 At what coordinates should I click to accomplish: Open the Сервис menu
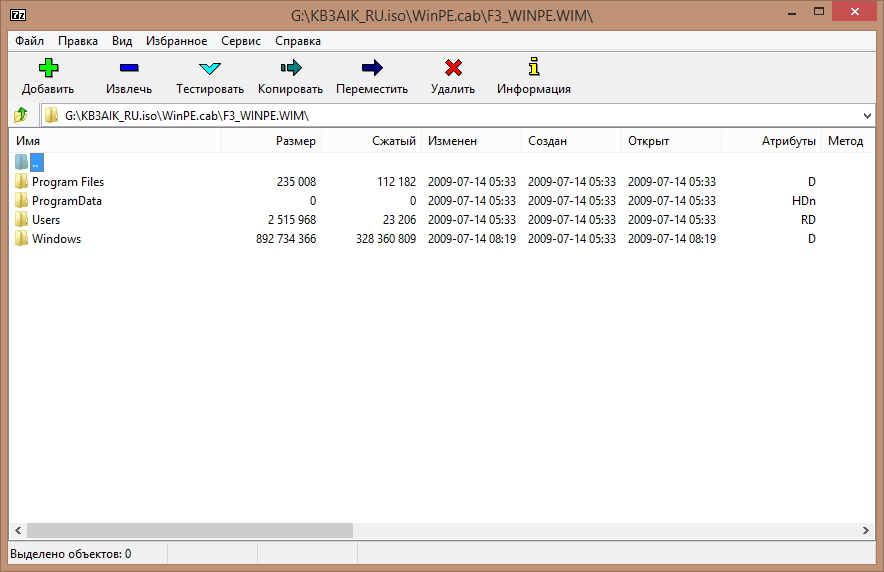point(241,41)
